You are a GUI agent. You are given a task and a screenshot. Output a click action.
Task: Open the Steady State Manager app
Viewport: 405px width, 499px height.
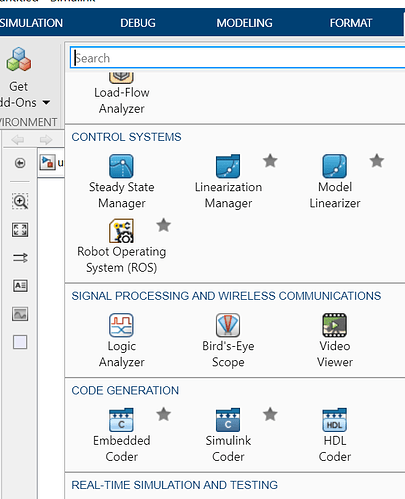point(121,181)
